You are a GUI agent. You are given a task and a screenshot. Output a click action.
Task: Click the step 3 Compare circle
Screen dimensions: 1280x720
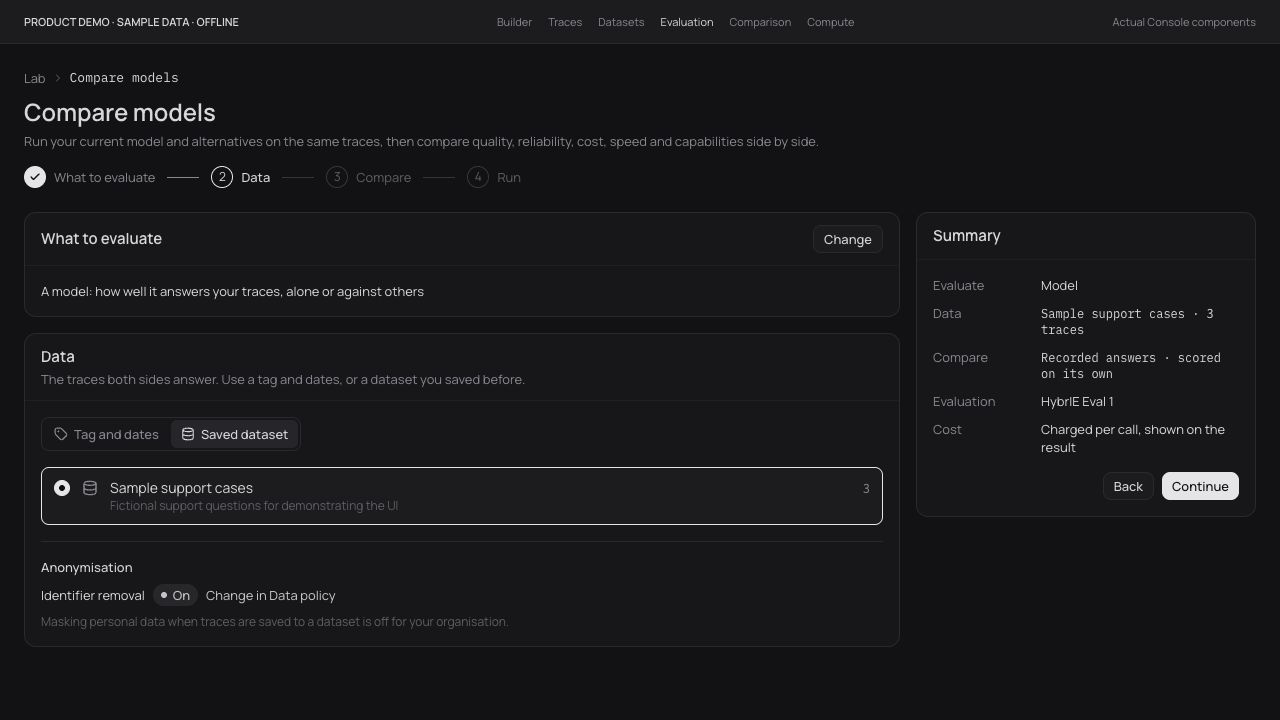337,177
